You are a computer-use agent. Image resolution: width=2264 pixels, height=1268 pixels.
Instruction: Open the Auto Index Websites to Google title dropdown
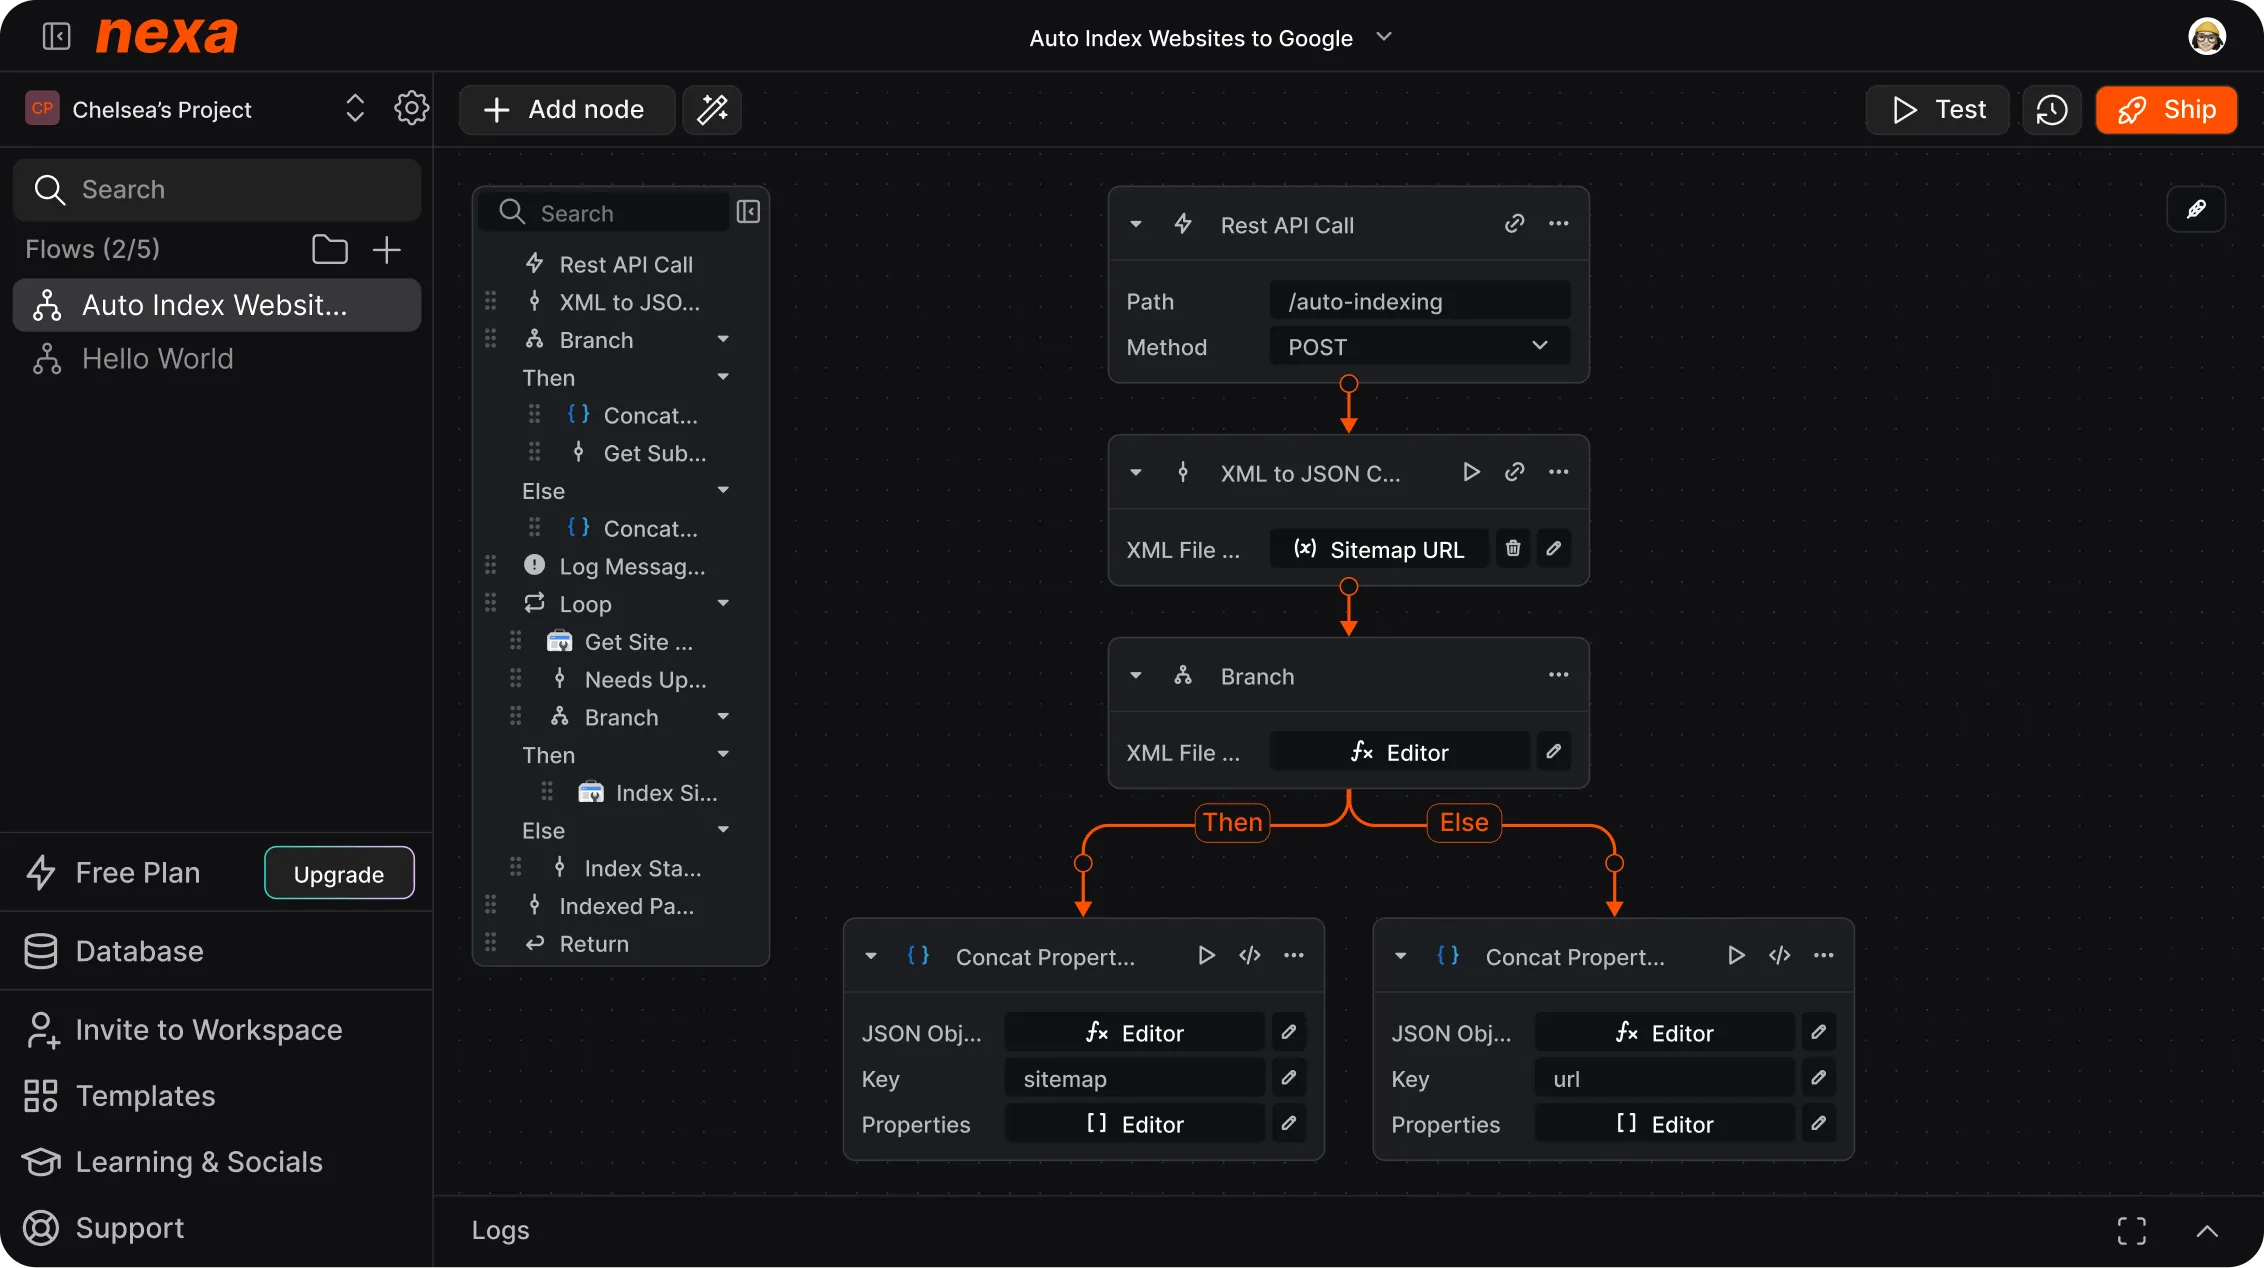point(1385,37)
